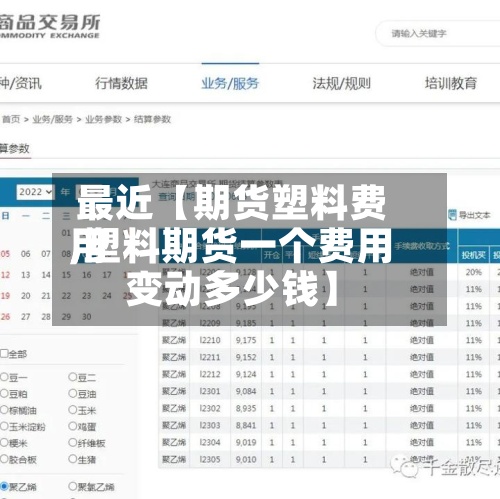Select the 豆油 radio button
Viewport: 500px width, 499px height.
click(x=72, y=394)
